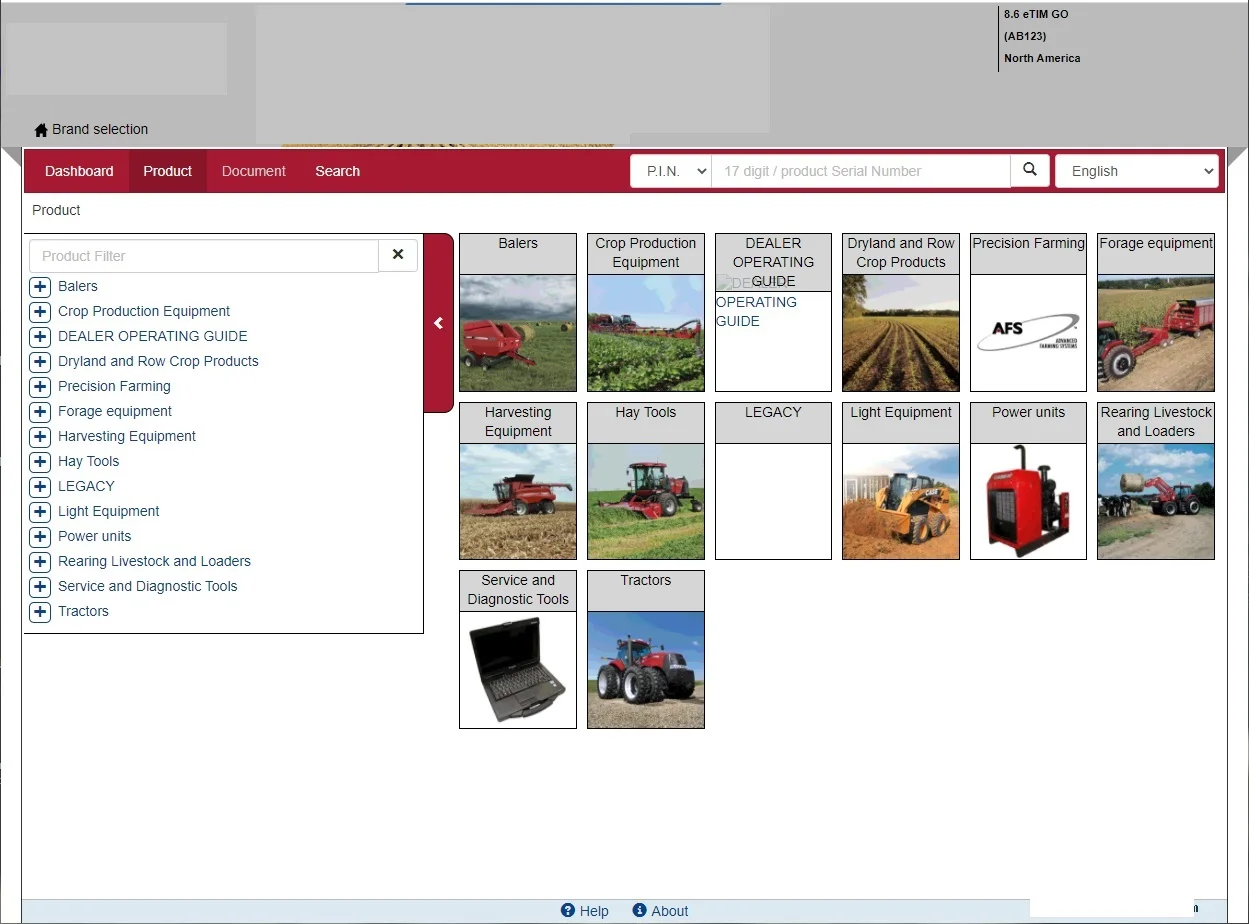Expand Service and Diagnostic Tools node

tap(40, 586)
